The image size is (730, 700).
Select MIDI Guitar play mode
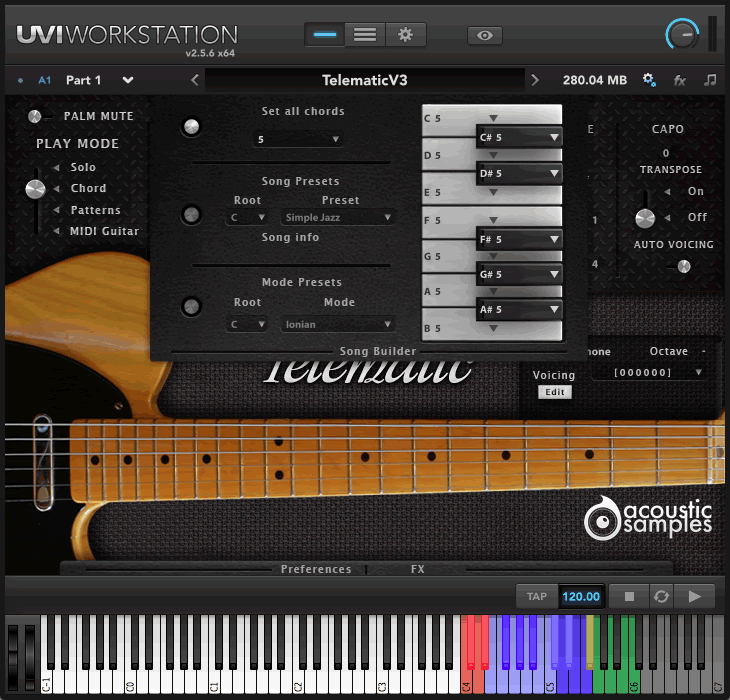pyautogui.click(x=104, y=231)
